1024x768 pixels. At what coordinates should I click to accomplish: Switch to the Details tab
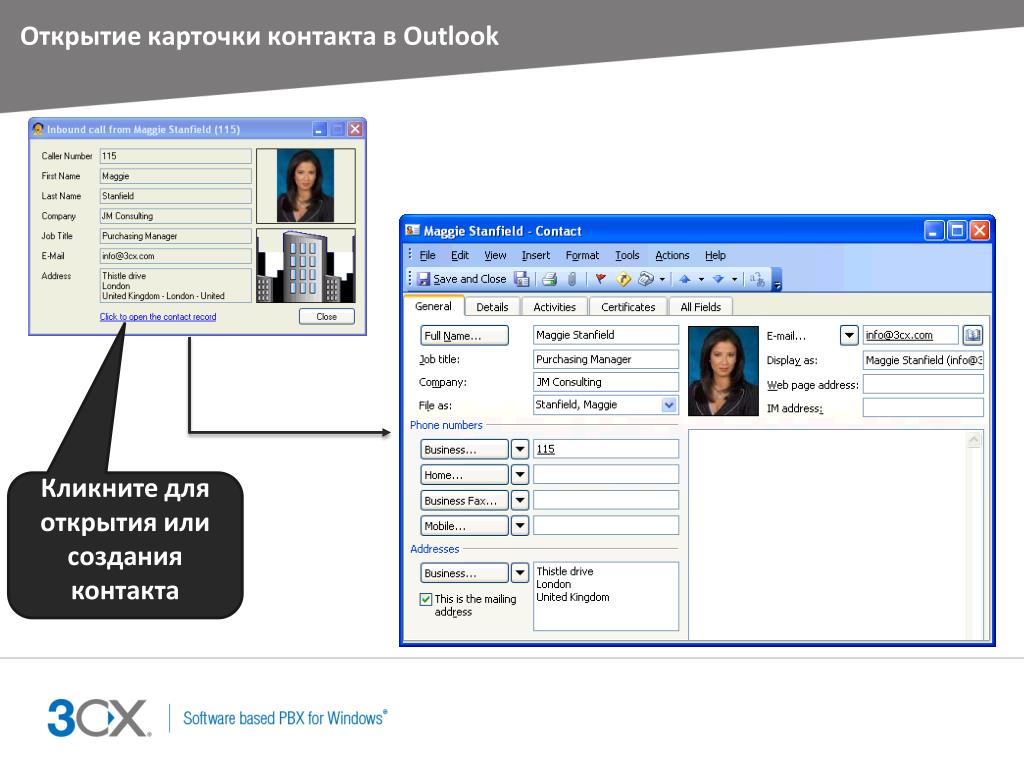[492, 307]
